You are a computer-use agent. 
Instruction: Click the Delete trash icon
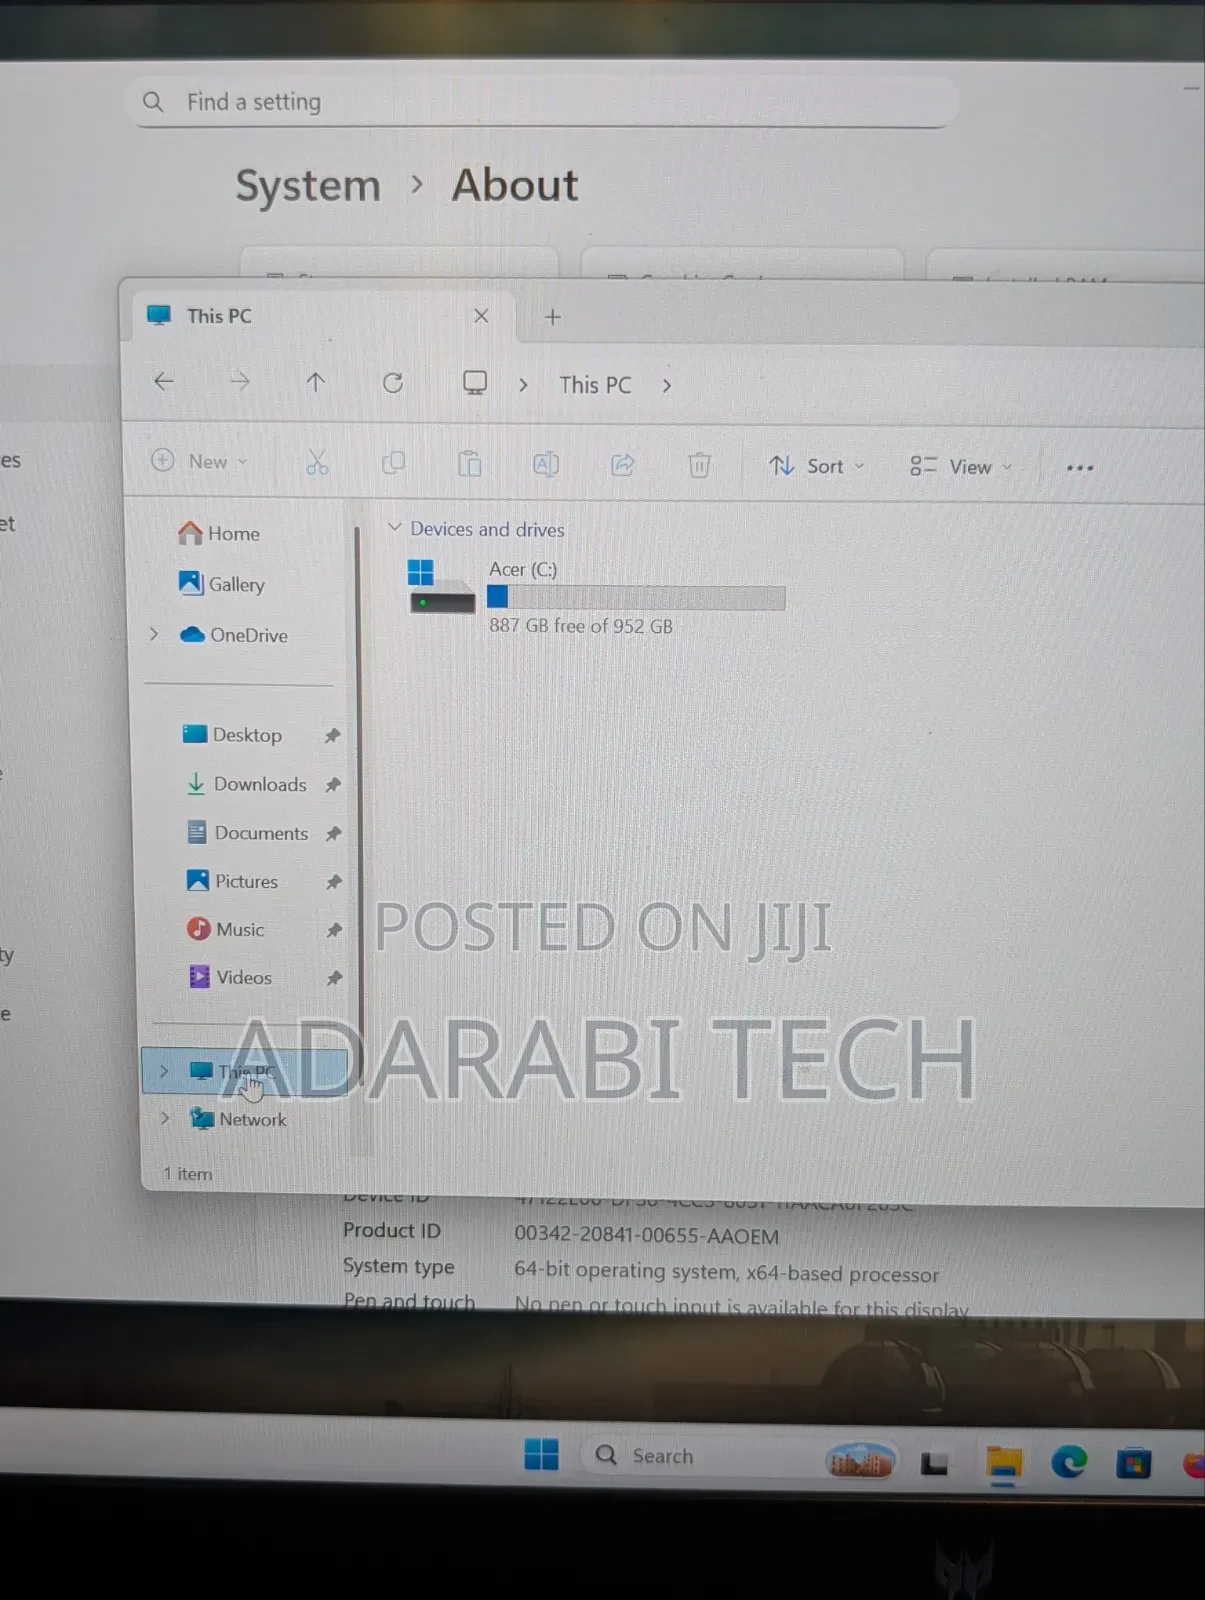tap(699, 465)
